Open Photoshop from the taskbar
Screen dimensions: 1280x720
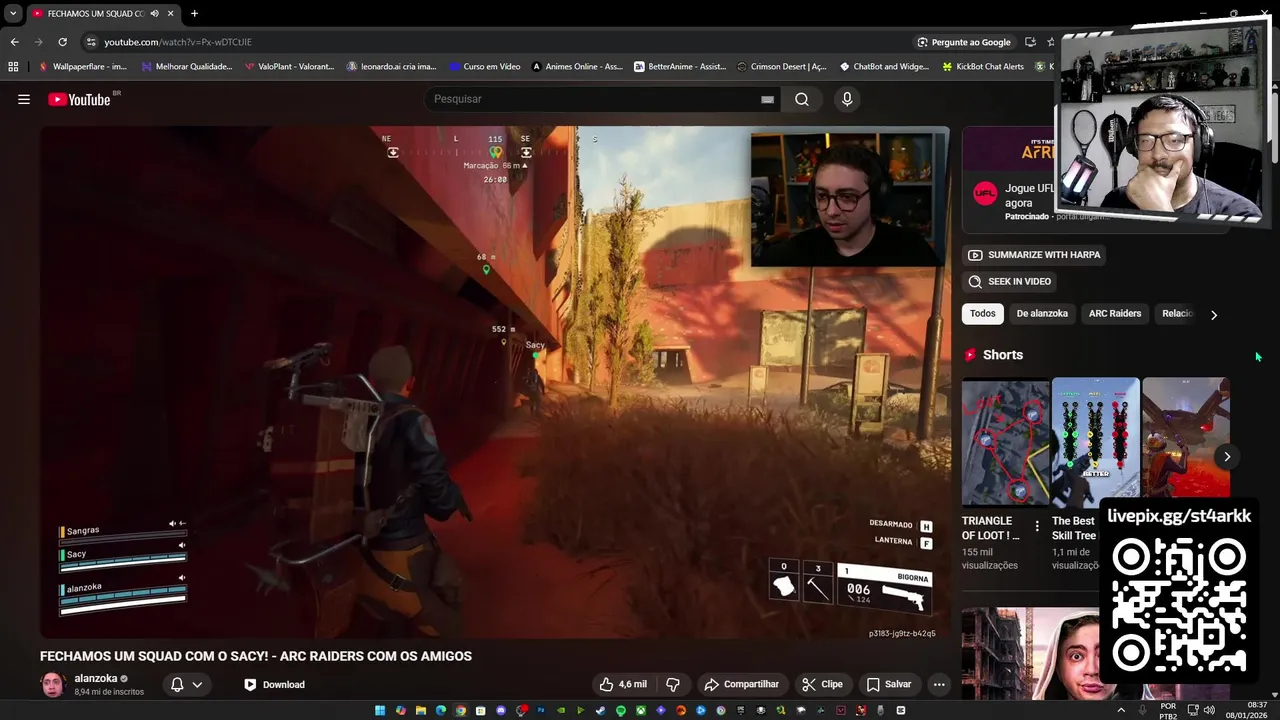541,710
